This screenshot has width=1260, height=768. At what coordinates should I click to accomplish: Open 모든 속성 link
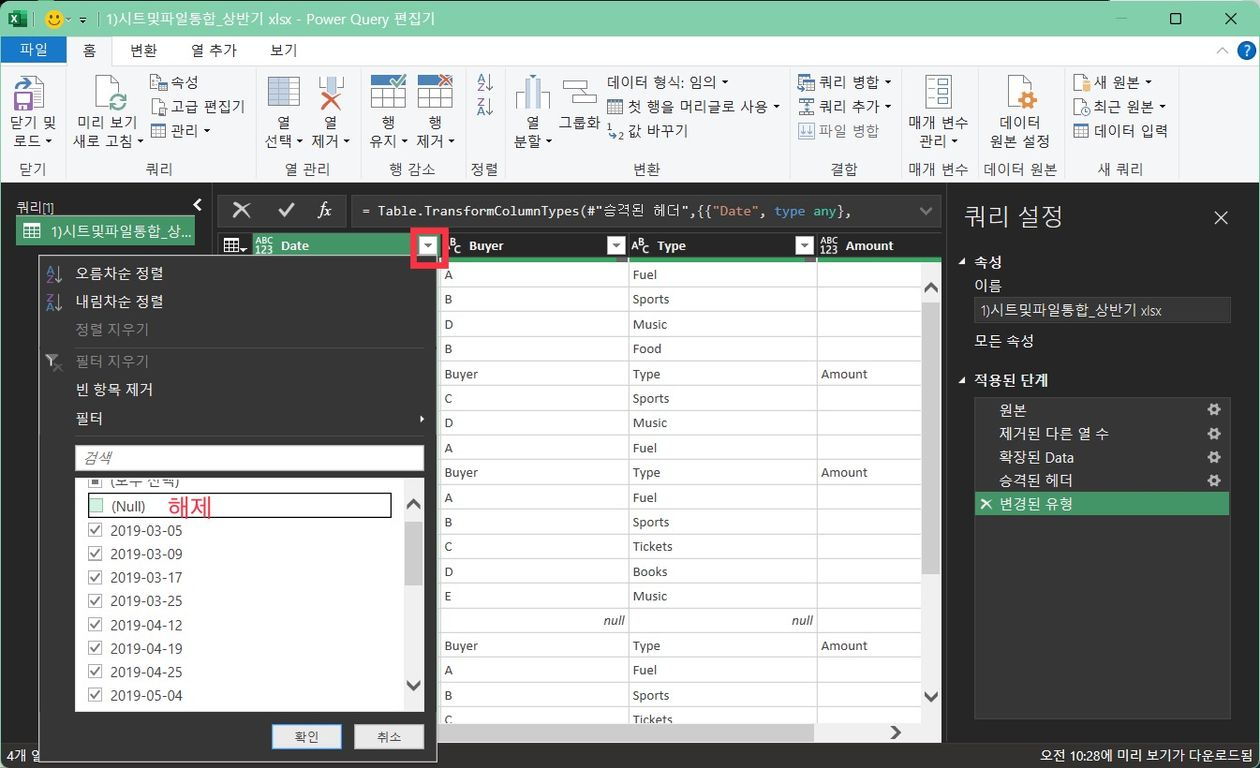(1004, 341)
